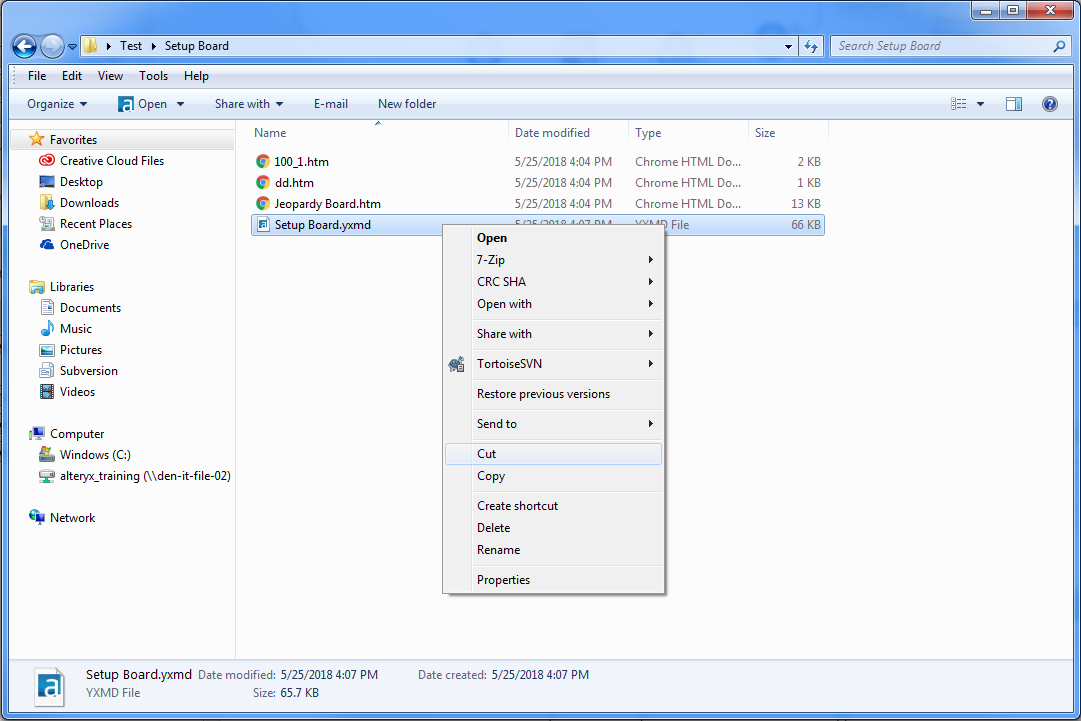Image resolution: width=1081 pixels, height=721 pixels.
Task: Click the TortoiseSVN icon in the context menu
Action: 457,364
